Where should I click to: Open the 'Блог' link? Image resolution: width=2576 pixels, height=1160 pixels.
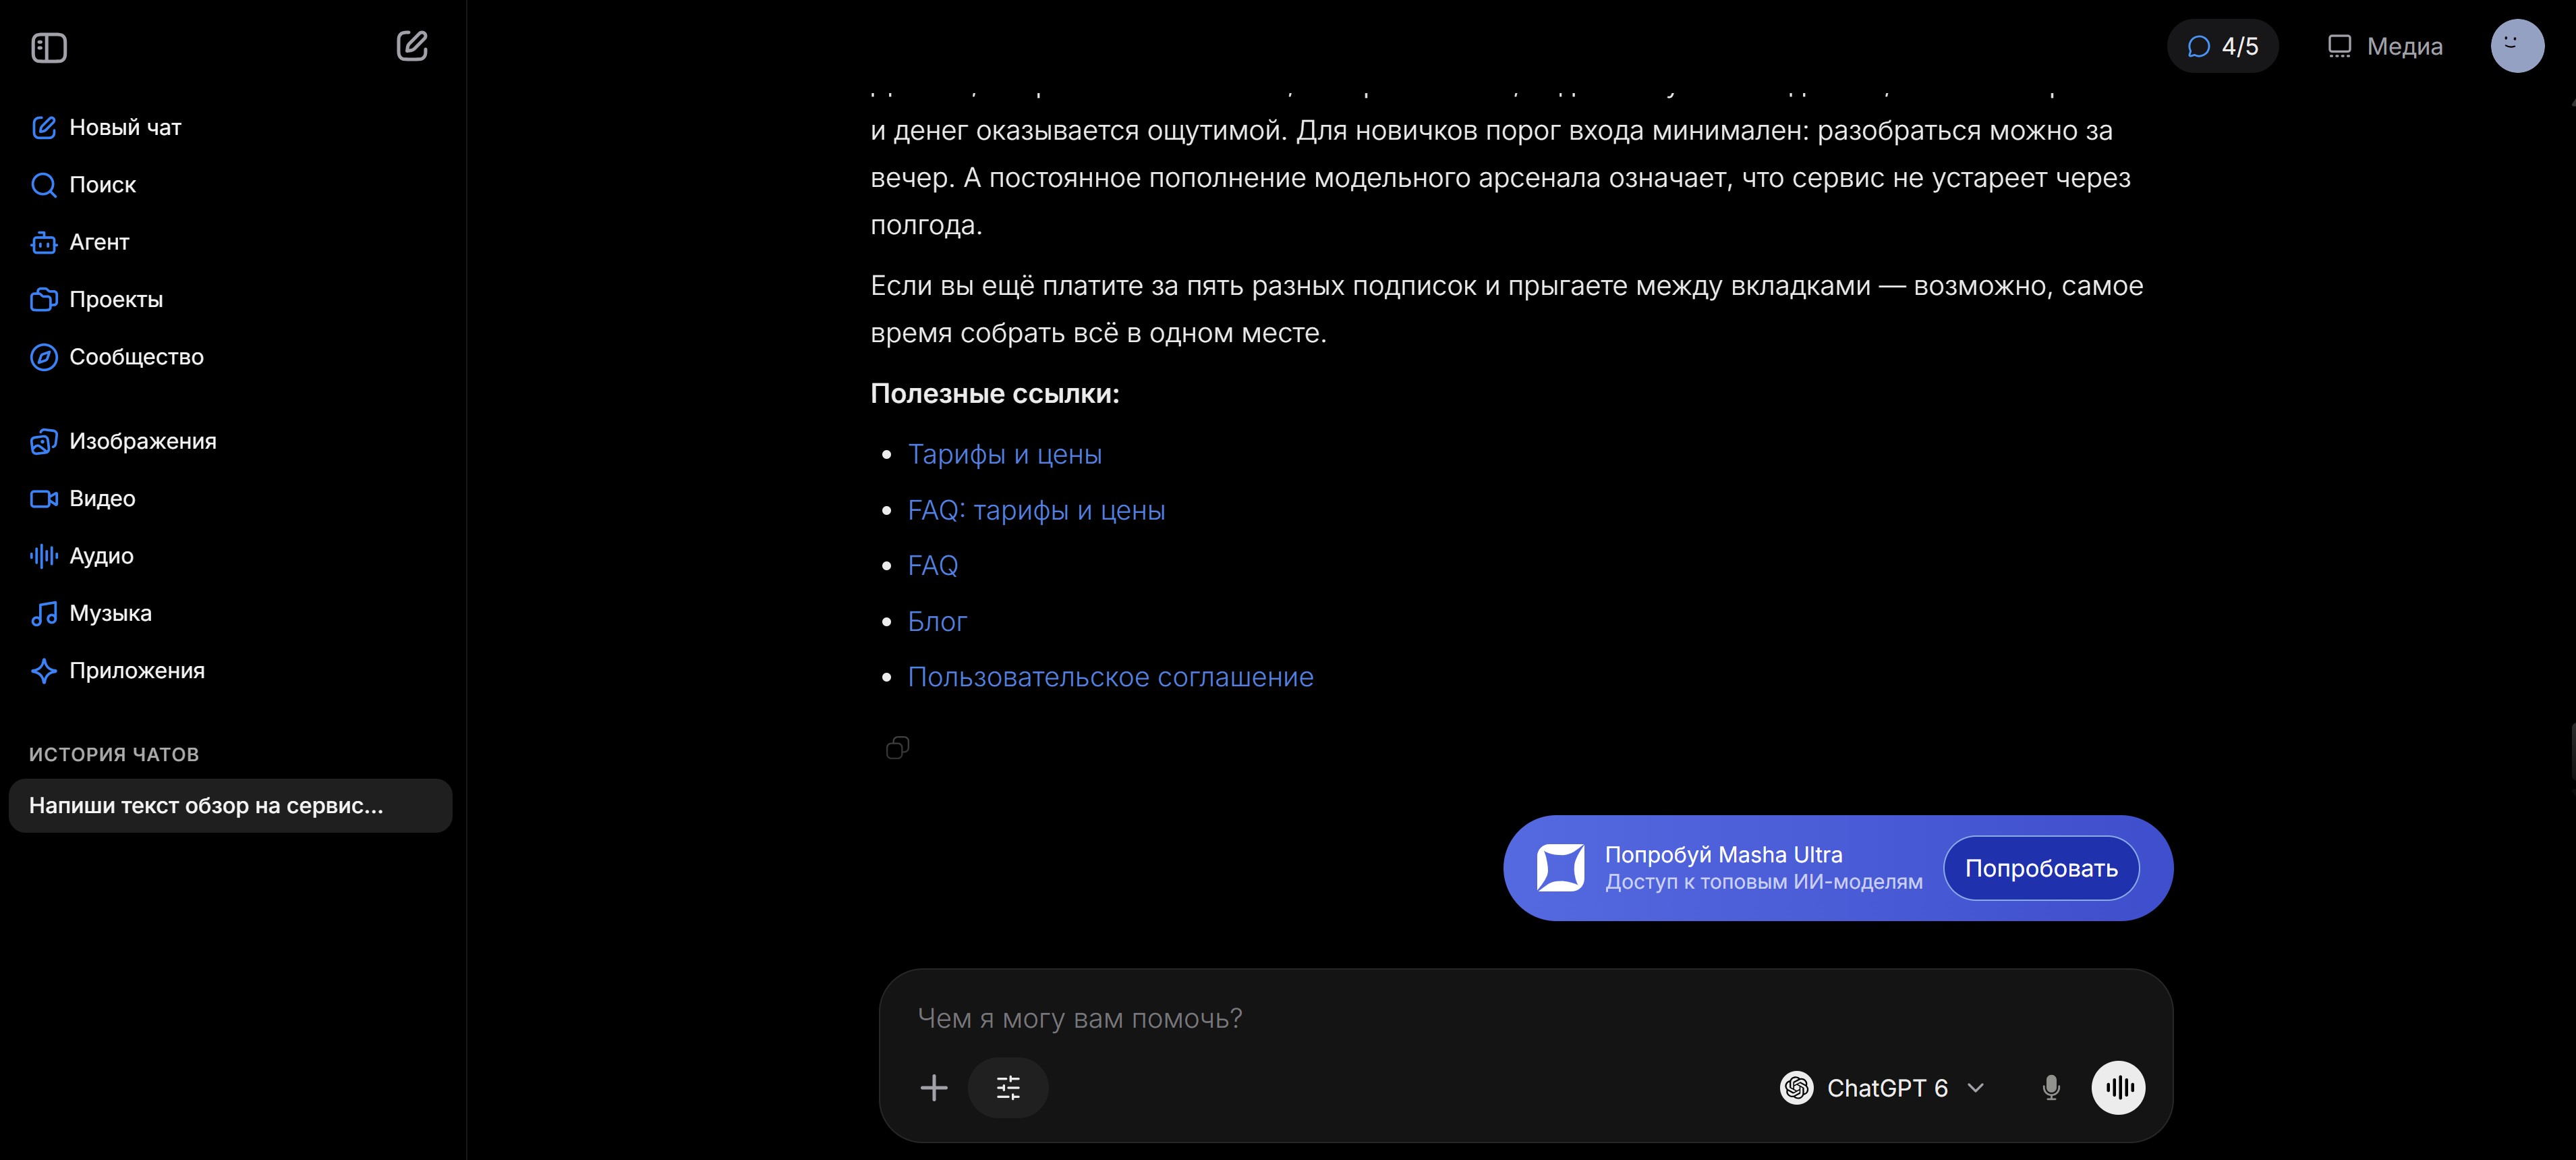tap(937, 621)
